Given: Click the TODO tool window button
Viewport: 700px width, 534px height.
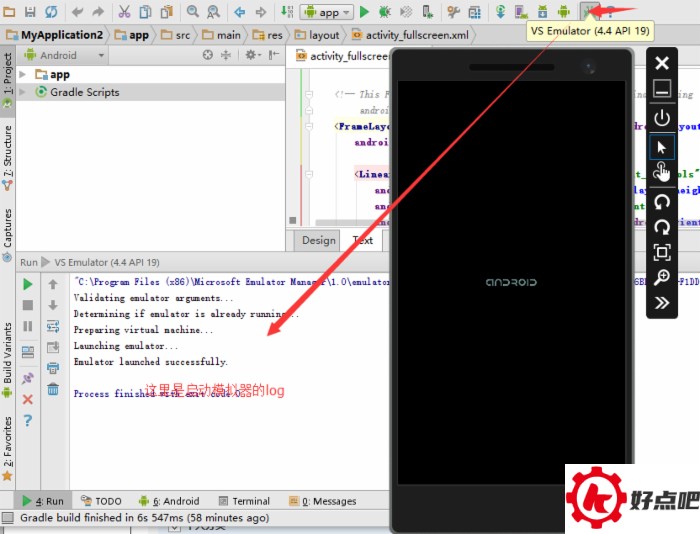Looking at the screenshot, I should pyautogui.click(x=101, y=501).
